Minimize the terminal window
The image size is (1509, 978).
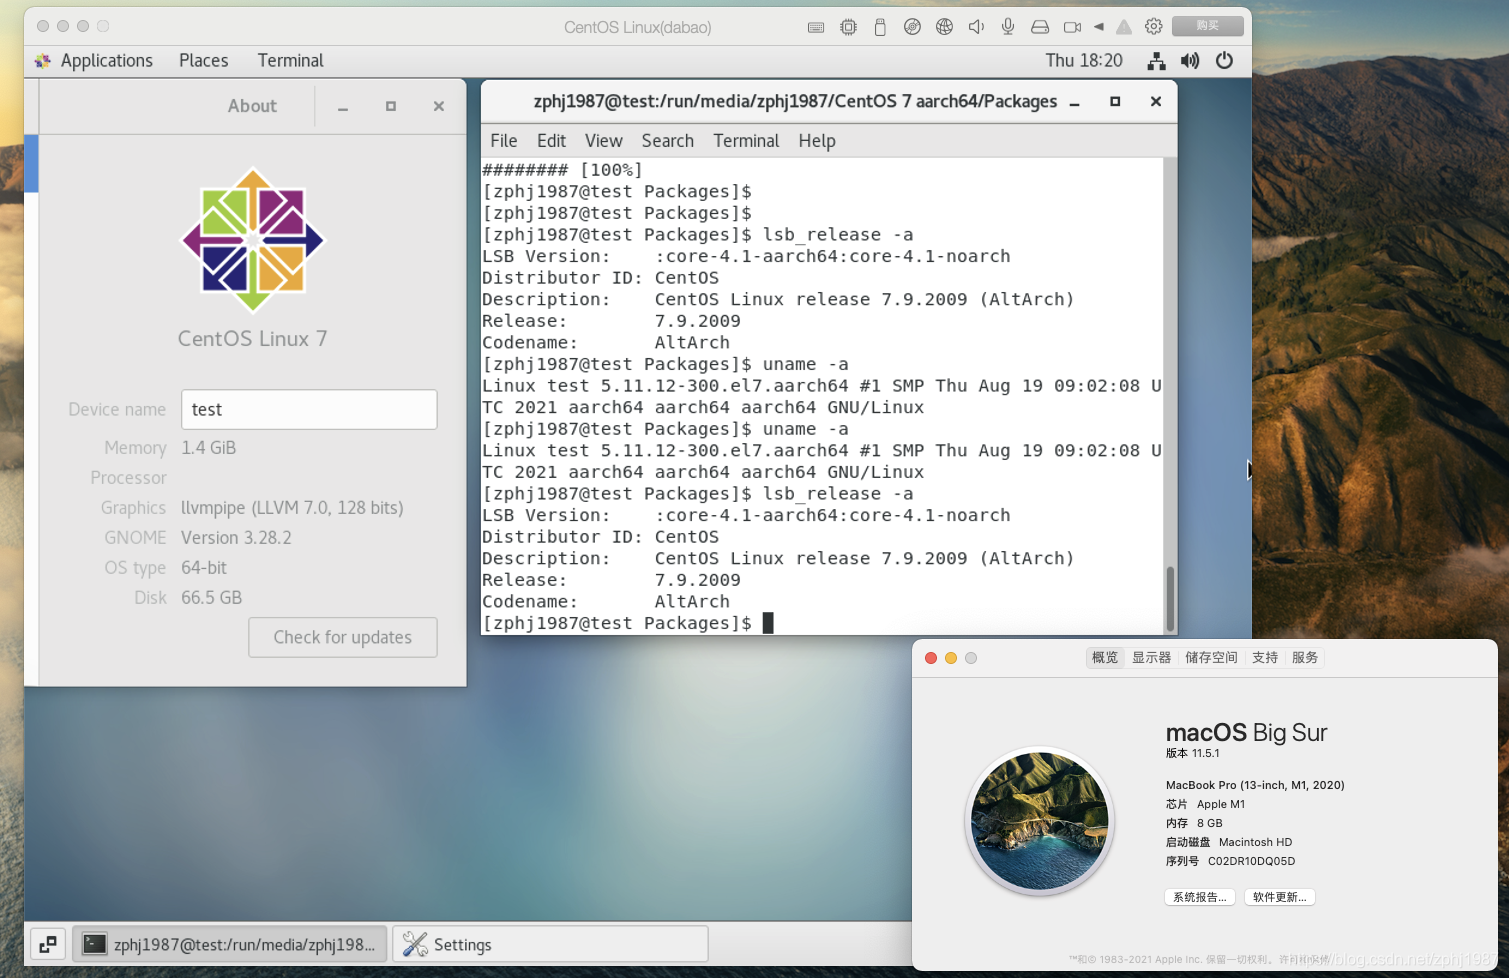1075,102
